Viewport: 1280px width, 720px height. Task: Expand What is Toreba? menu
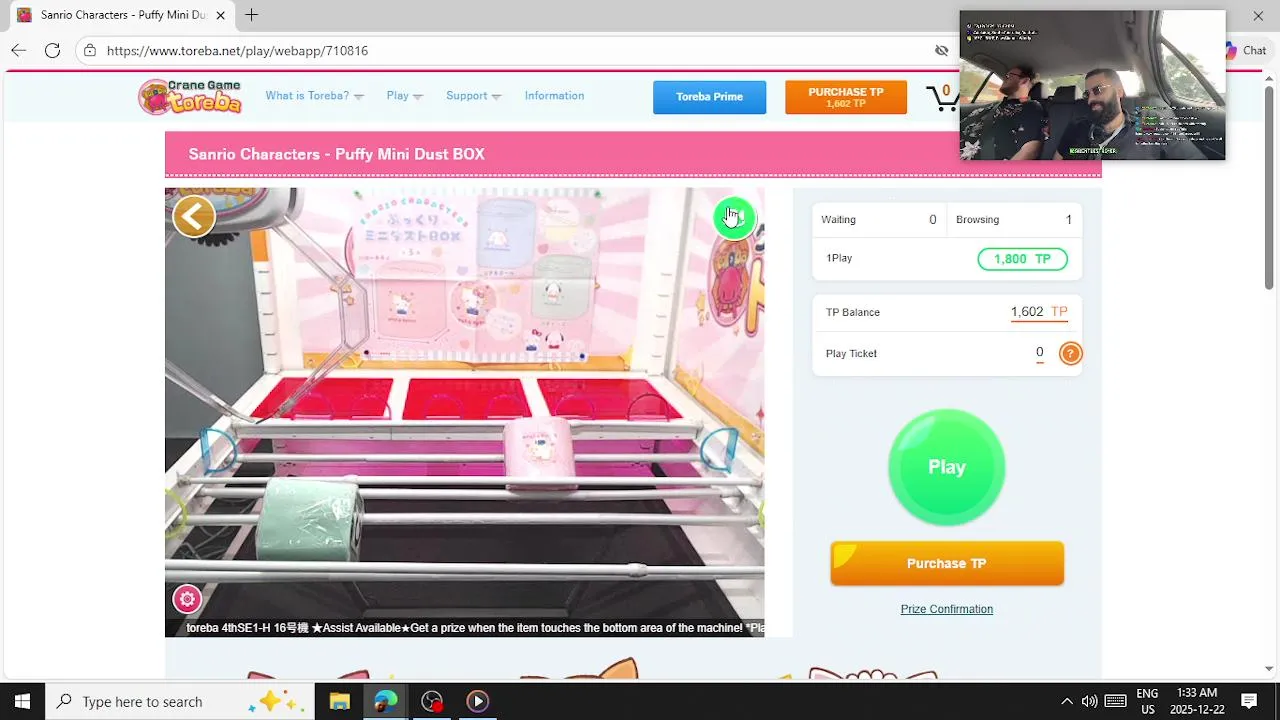point(314,96)
